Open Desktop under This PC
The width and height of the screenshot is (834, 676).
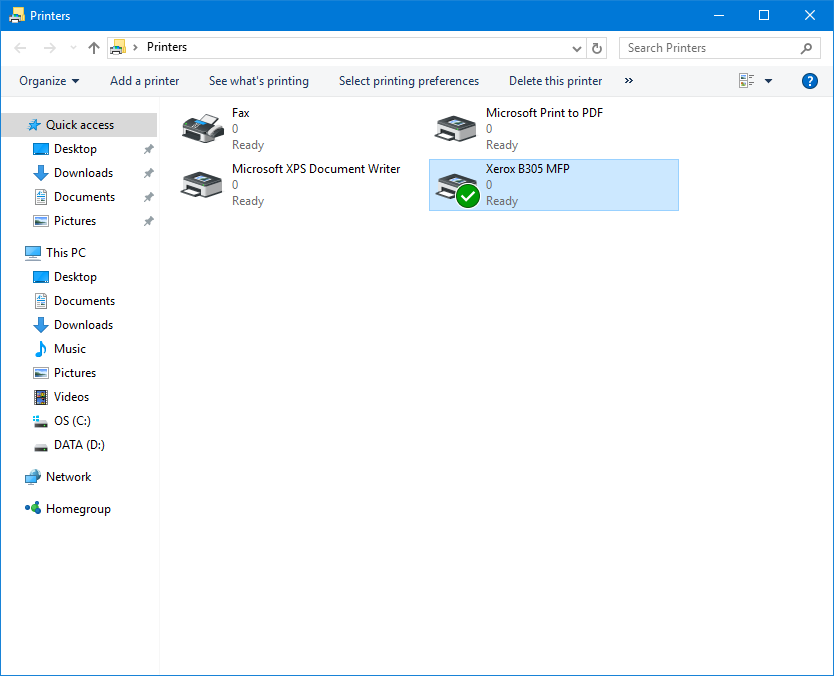pos(76,277)
